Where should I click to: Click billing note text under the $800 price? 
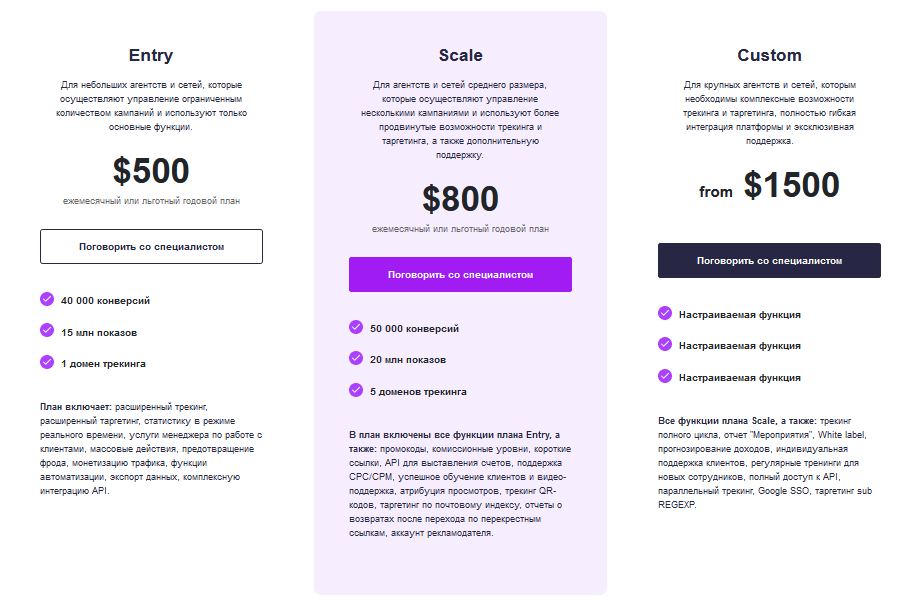[460, 229]
